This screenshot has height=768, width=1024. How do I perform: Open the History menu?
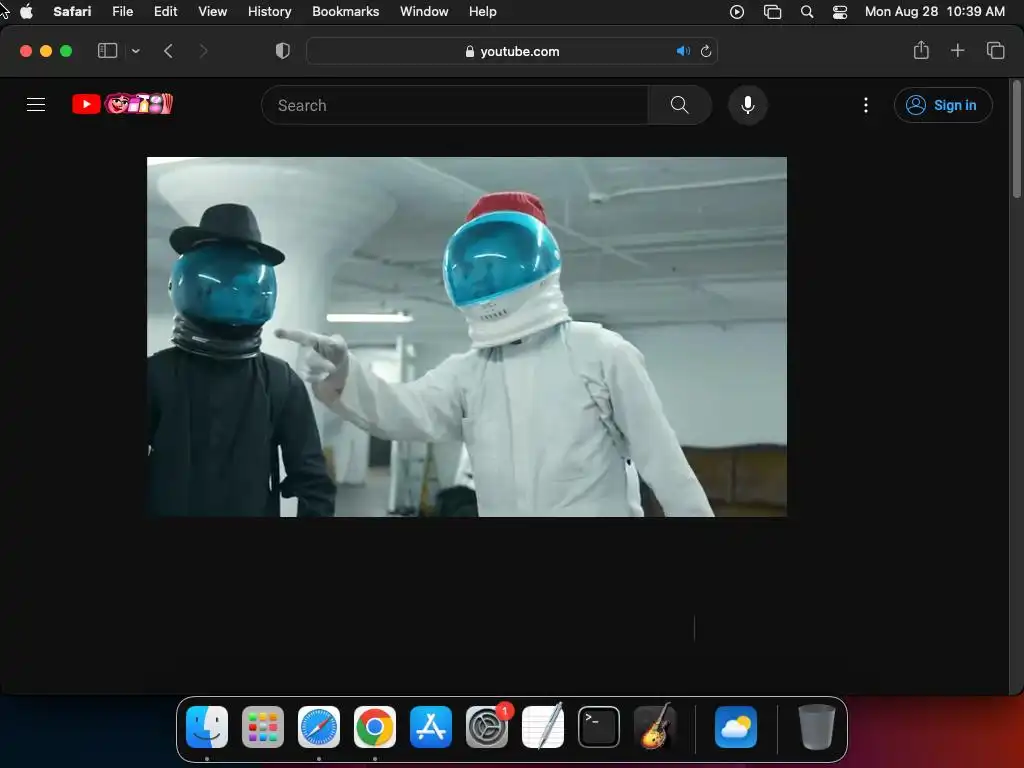(x=270, y=12)
